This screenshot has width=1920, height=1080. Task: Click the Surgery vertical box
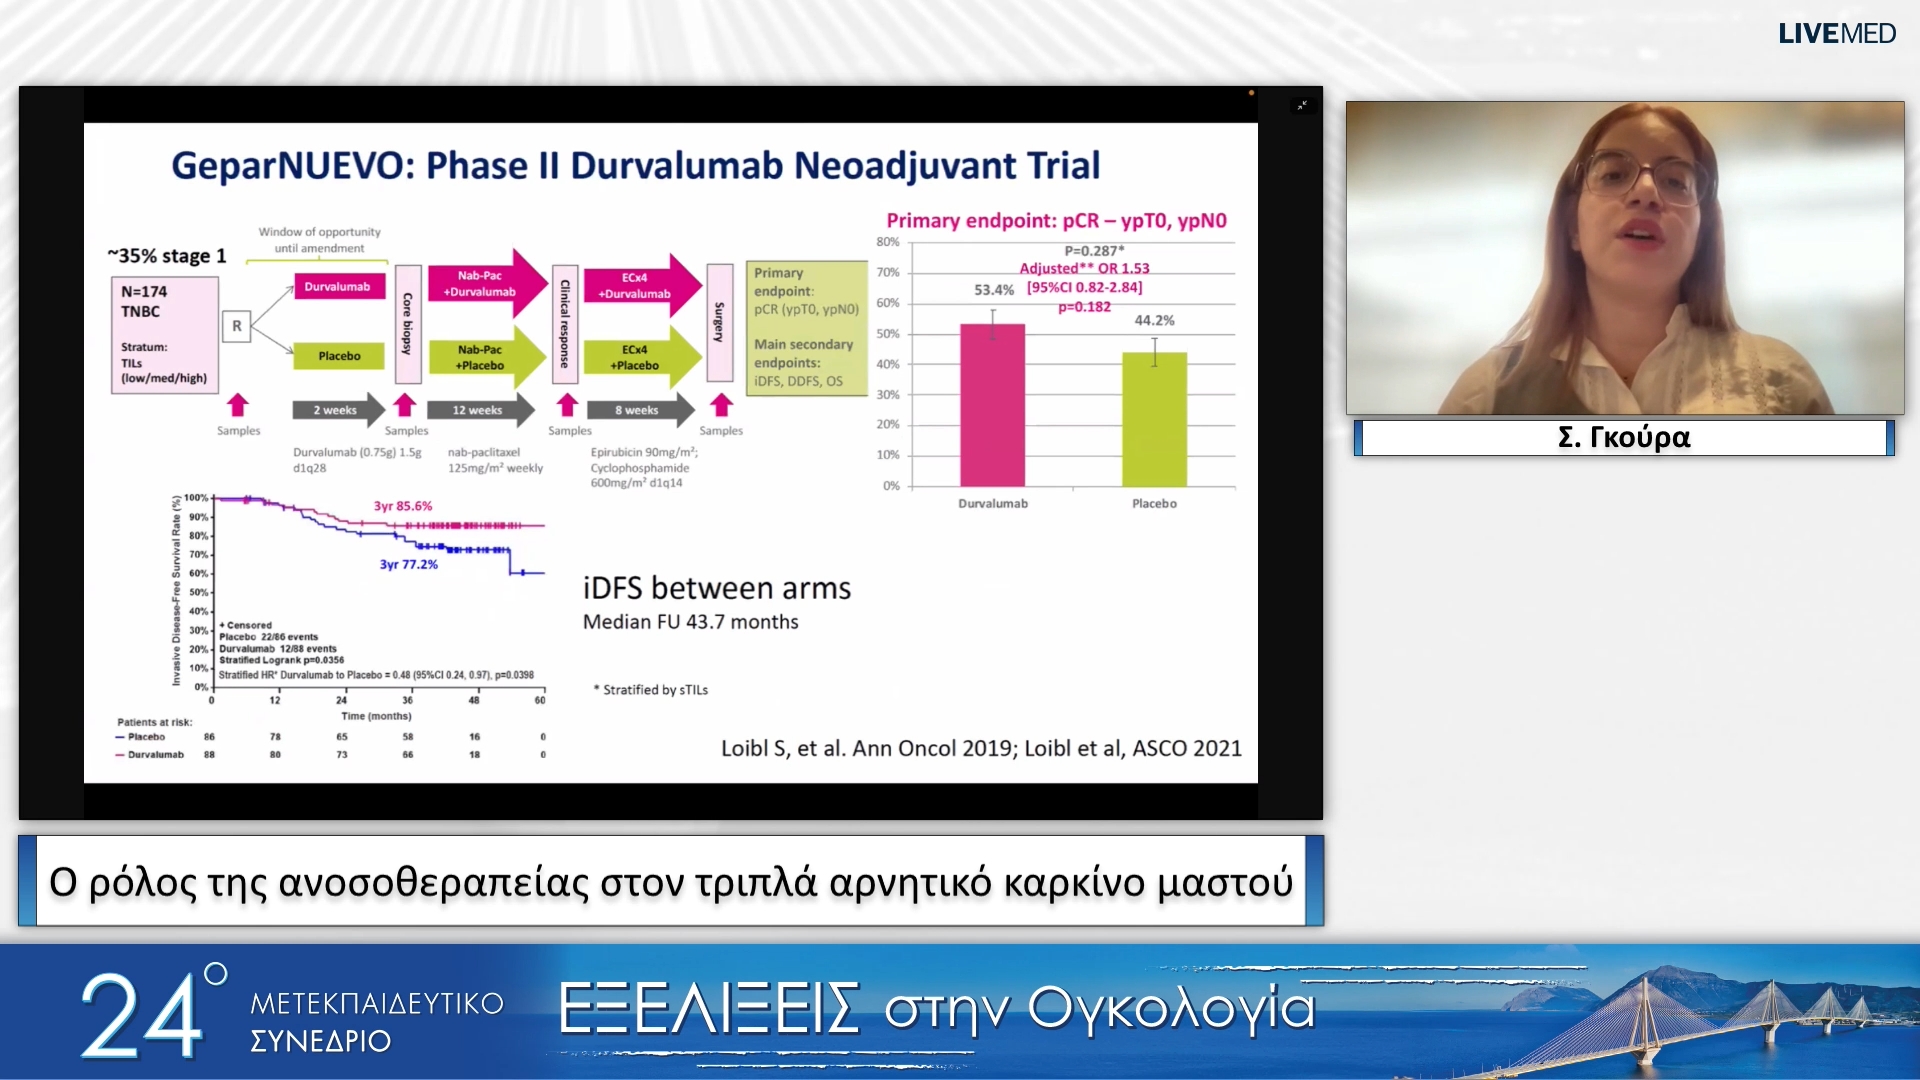tap(719, 322)
